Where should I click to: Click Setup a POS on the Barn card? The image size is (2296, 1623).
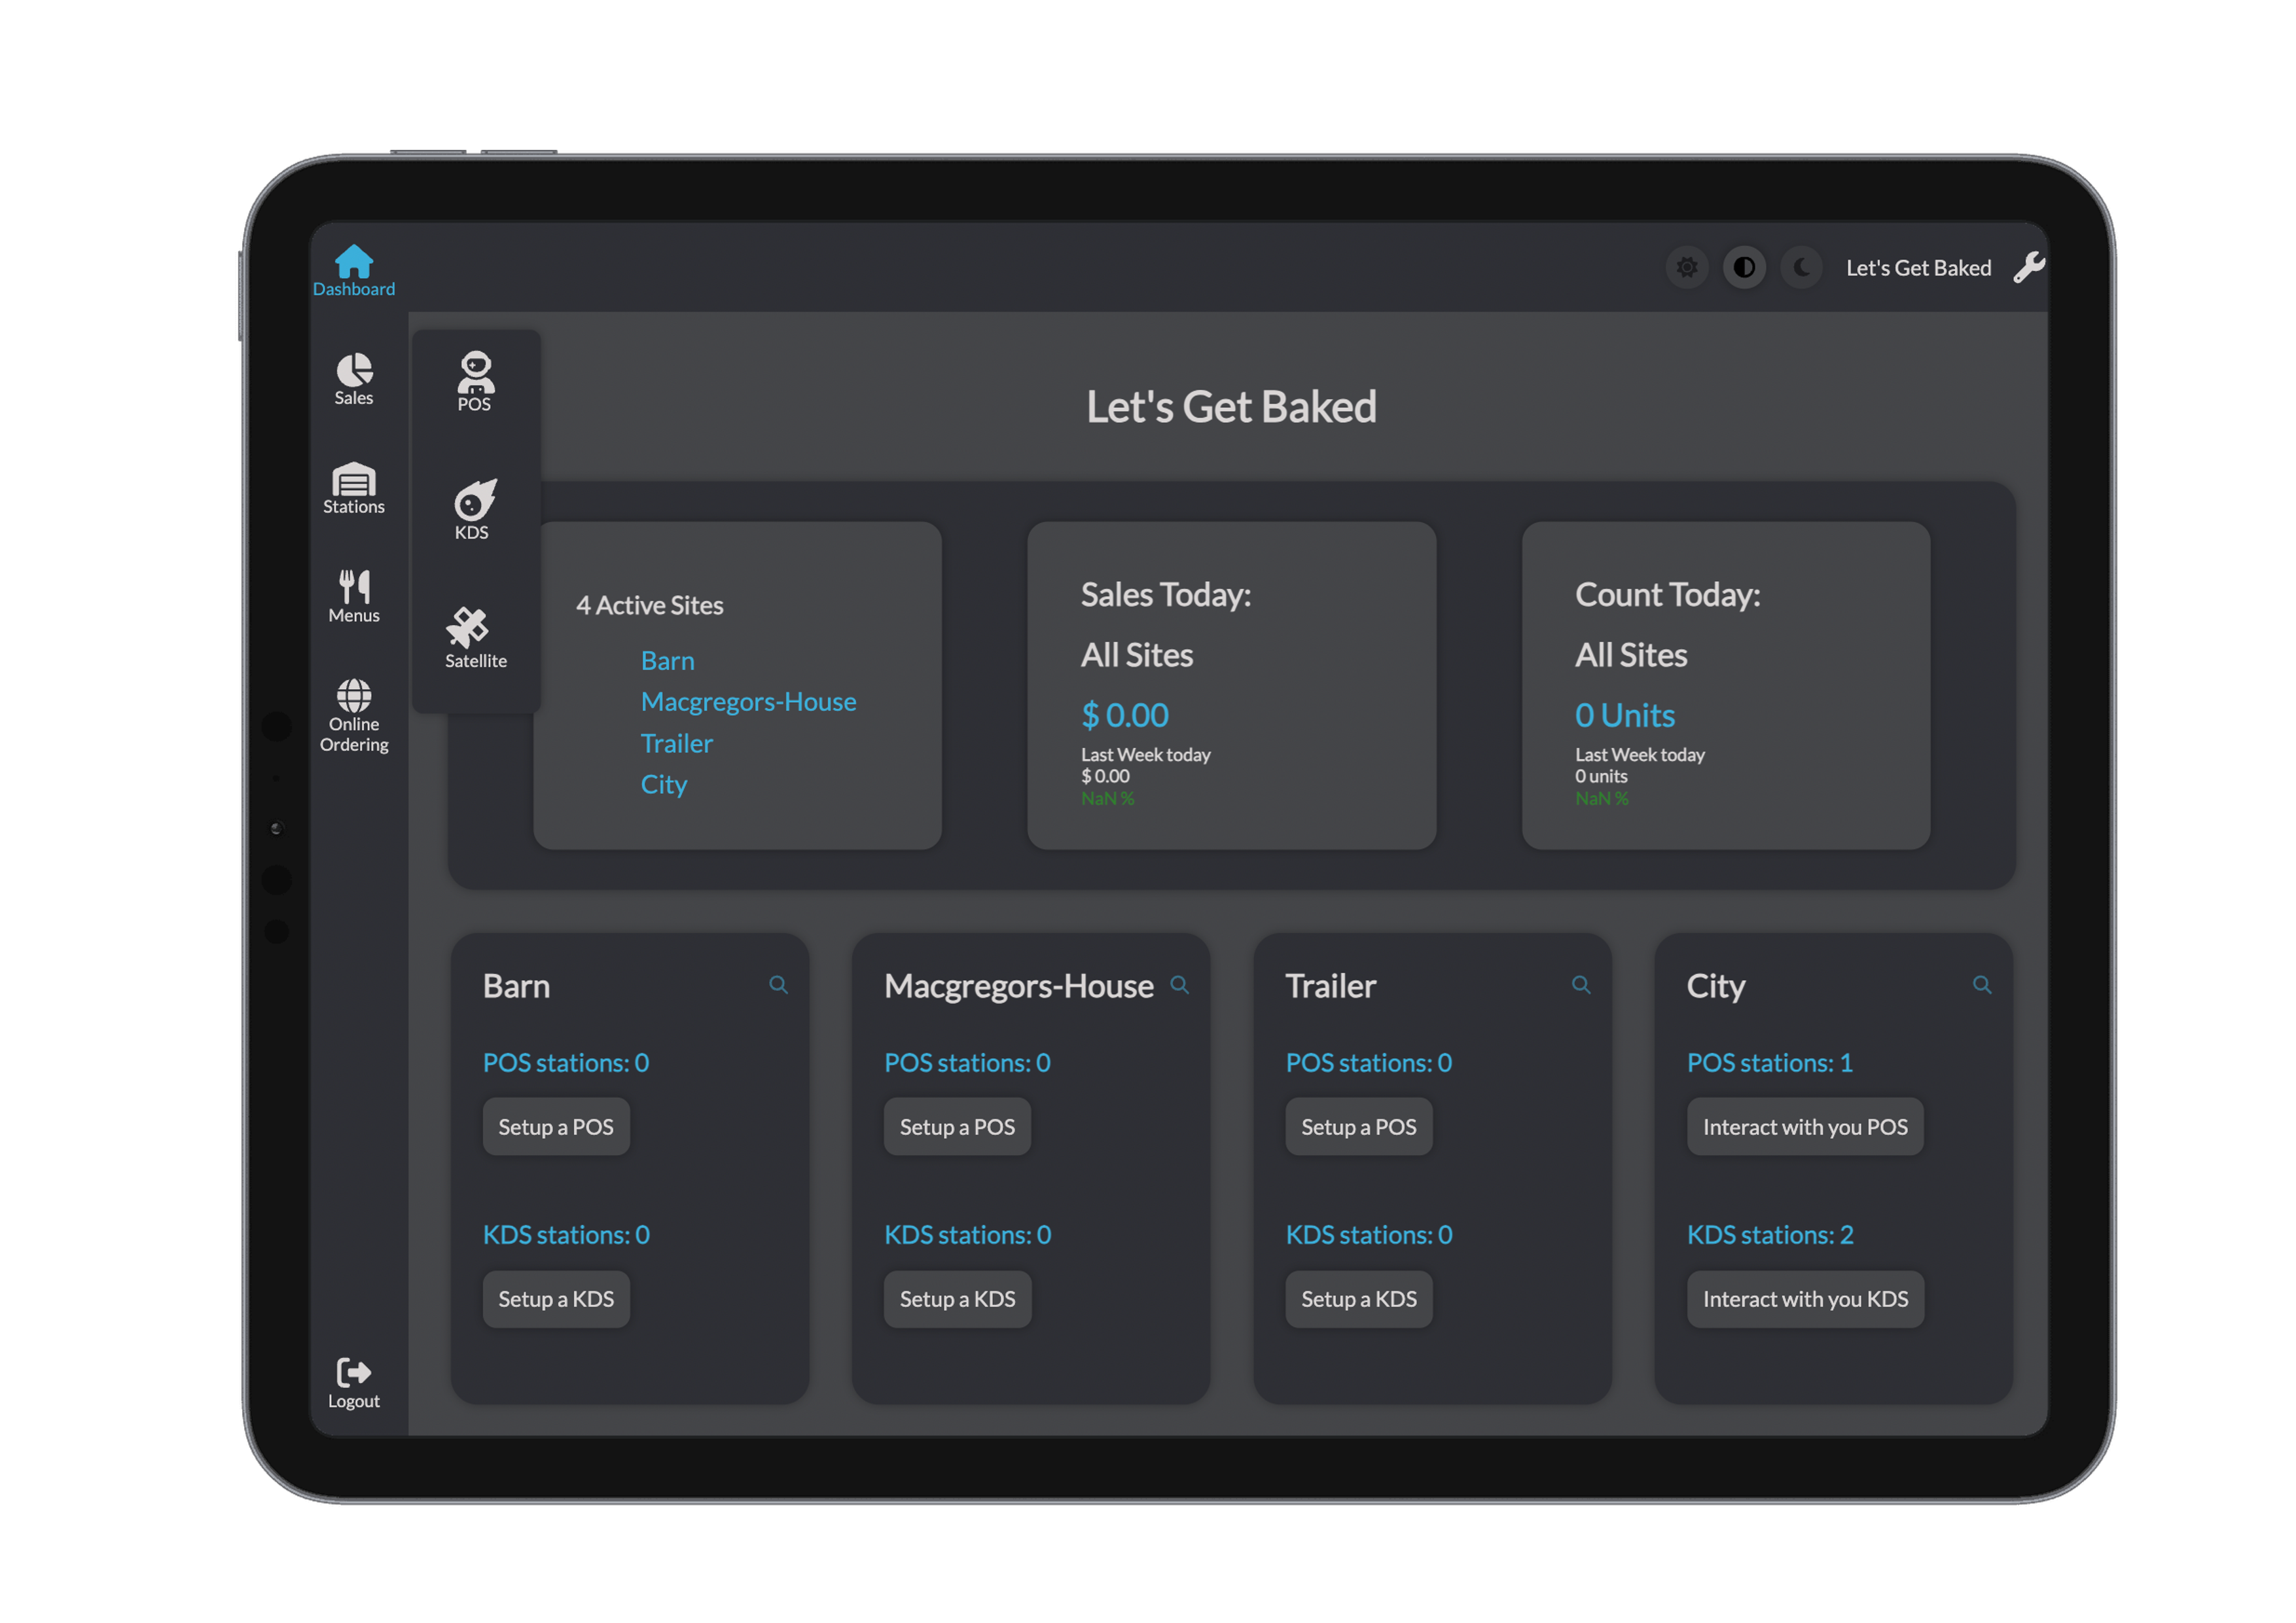tap(556, 1126)
